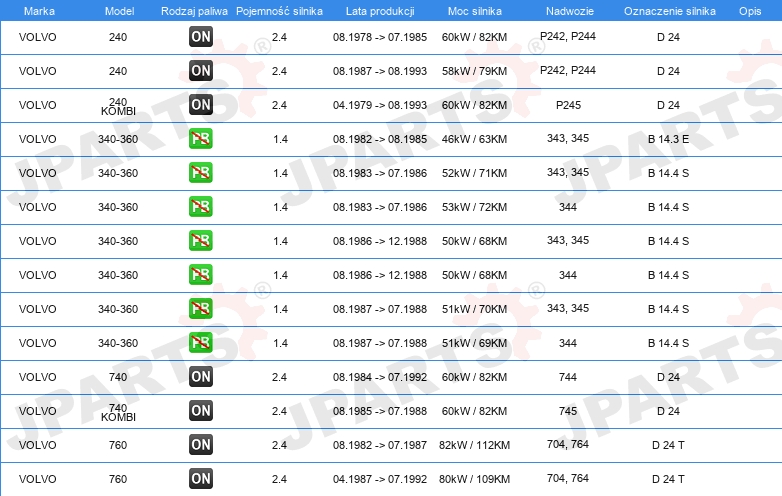Viewport: 782px width, 496px height.
Task: Click the 52kW / 71KM power cell
Action: (474, 173)
